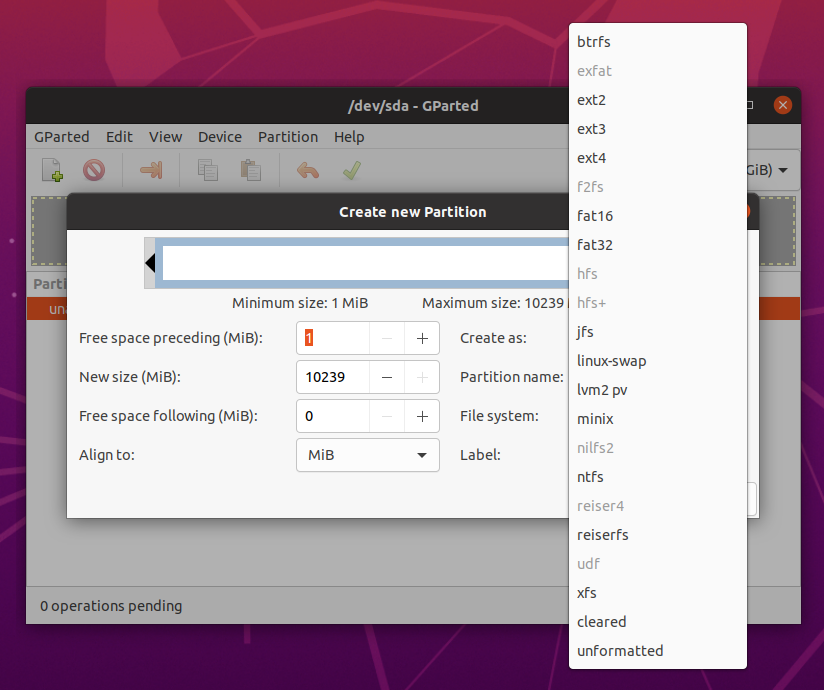Screen dimensions: 824x690
Task: Choose fat32 from file system list
Action: 657,245
